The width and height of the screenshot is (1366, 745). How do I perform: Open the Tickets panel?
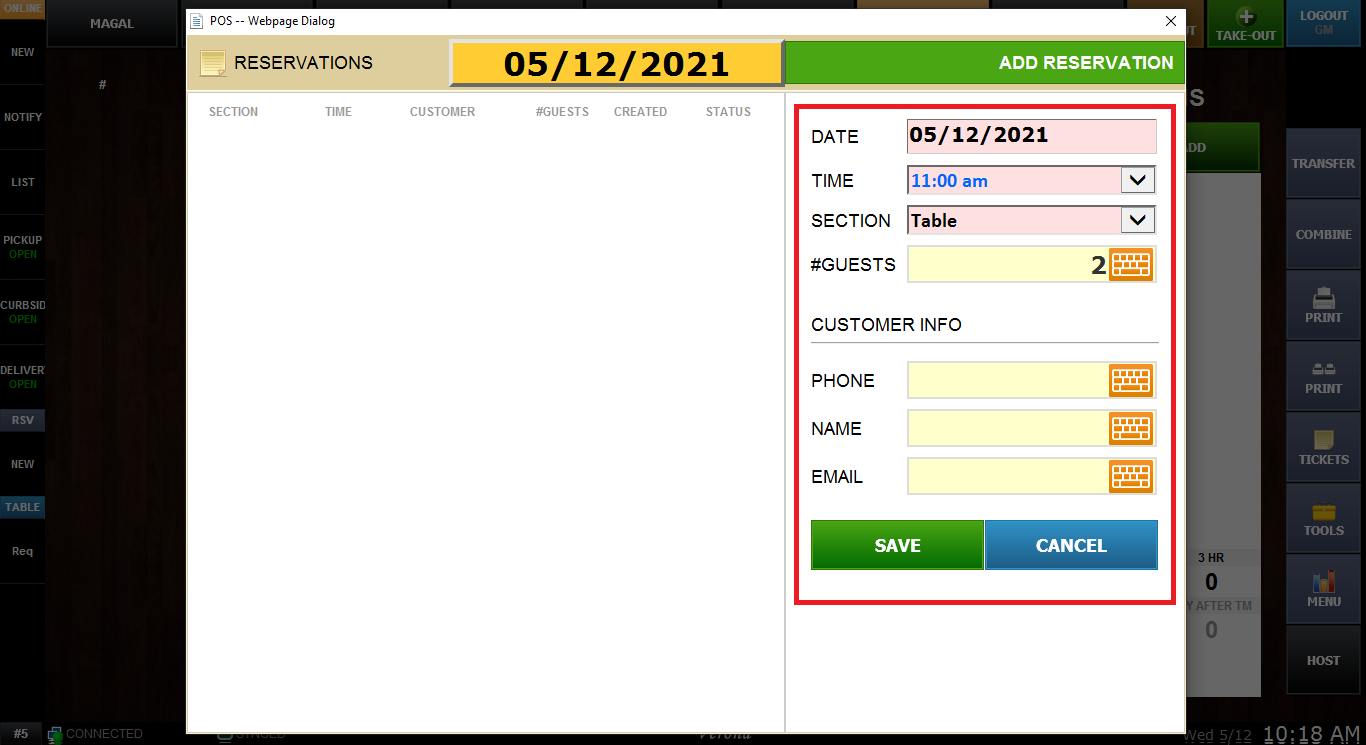pyautogui.click(x=1323, y=447)
